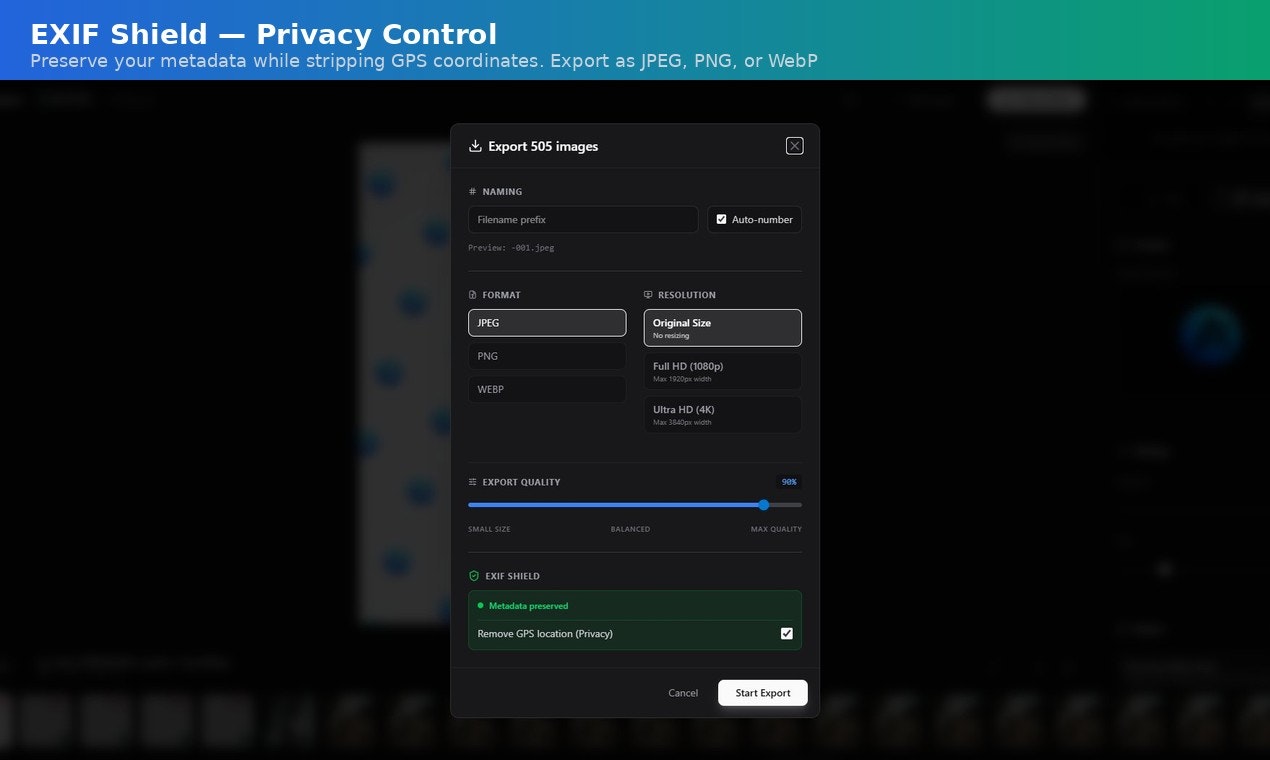Click the Metadata preserved status text
The image size is (1270, 760).
click(528, 606)
